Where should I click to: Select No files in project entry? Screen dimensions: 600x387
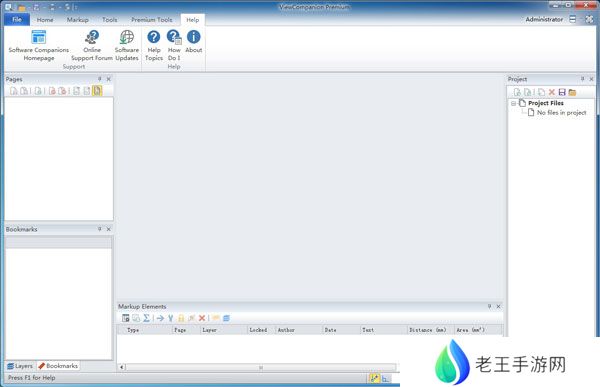(x=561, y=113)
